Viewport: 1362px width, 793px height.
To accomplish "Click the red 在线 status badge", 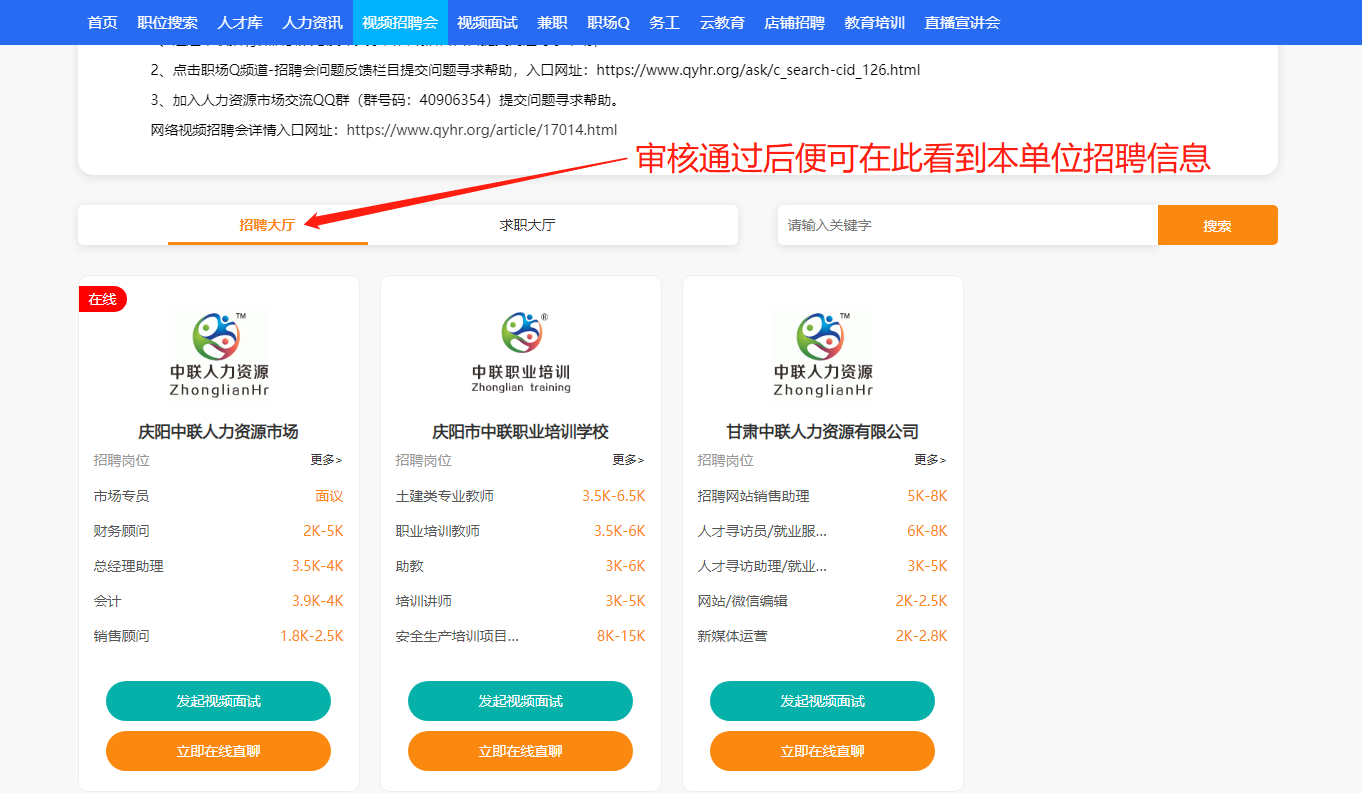I will click(x=102, y=299).
